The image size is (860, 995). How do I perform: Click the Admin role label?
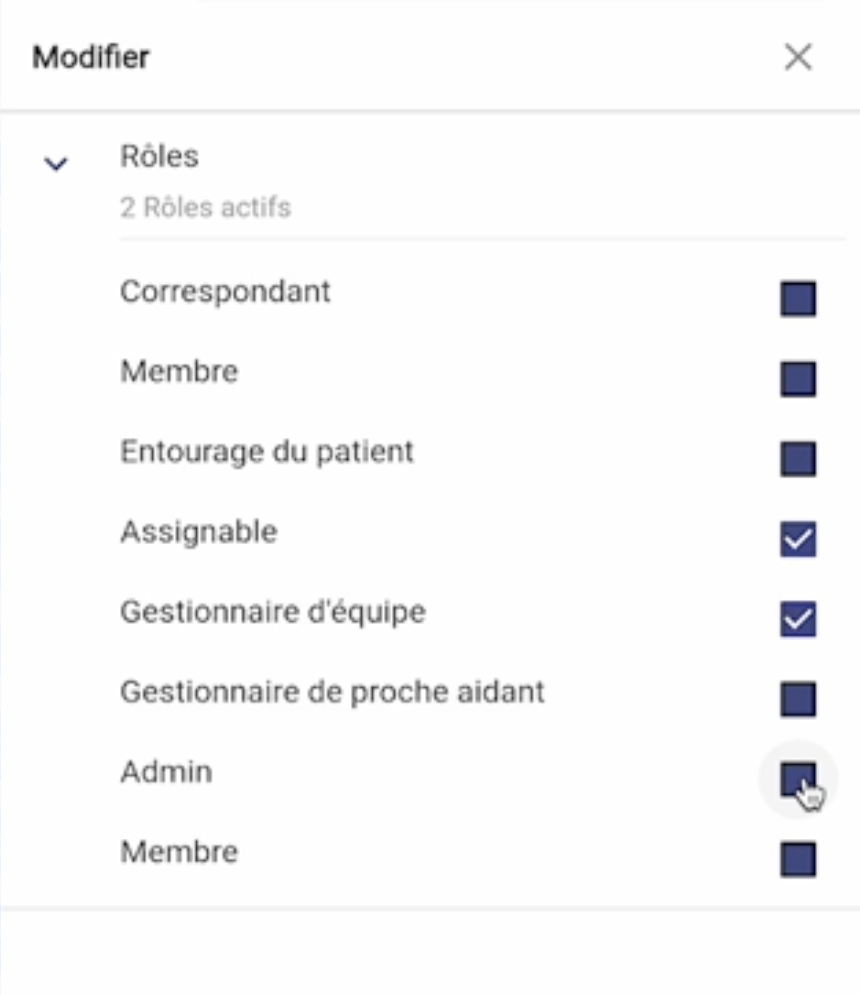[x=166, y=772]
